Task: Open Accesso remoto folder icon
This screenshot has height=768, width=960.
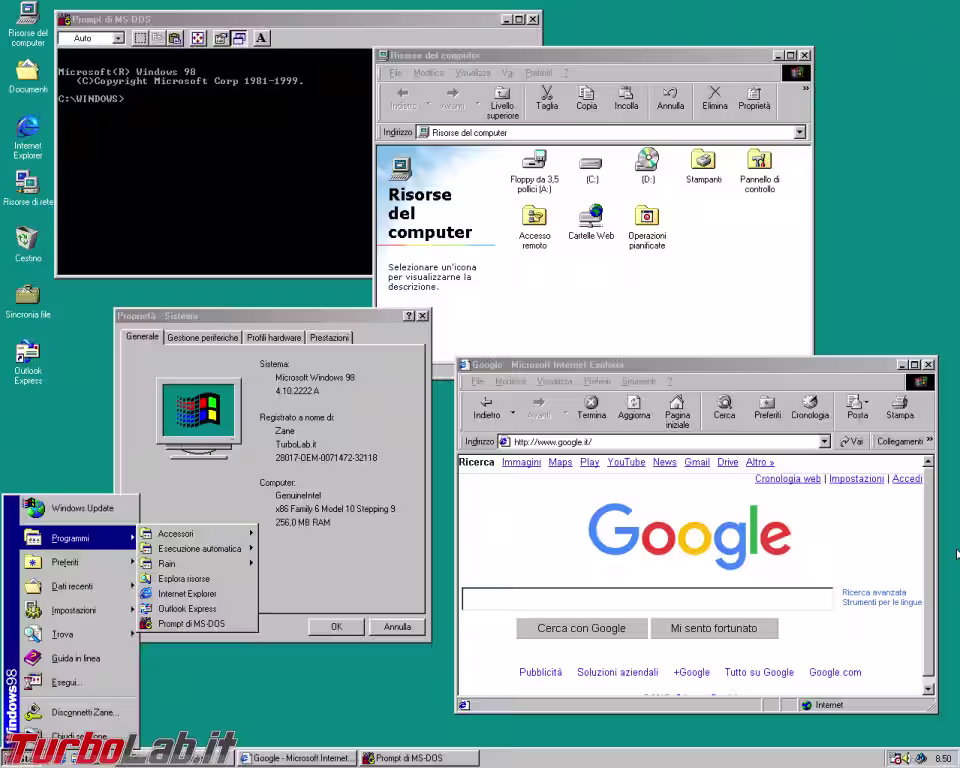Action: (x=534, y=227)
